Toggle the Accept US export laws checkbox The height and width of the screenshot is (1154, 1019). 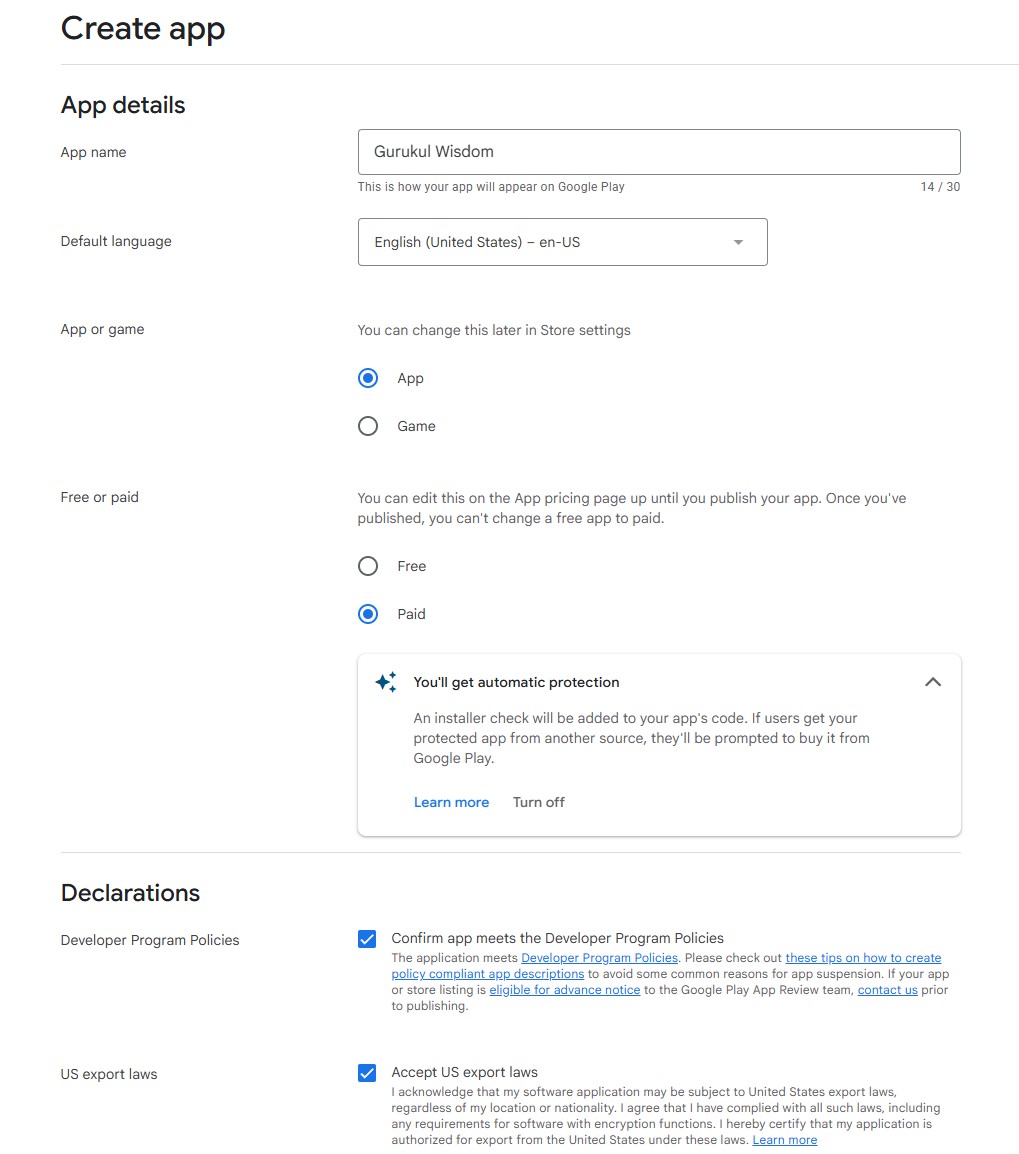click(x=367, y=1073)
